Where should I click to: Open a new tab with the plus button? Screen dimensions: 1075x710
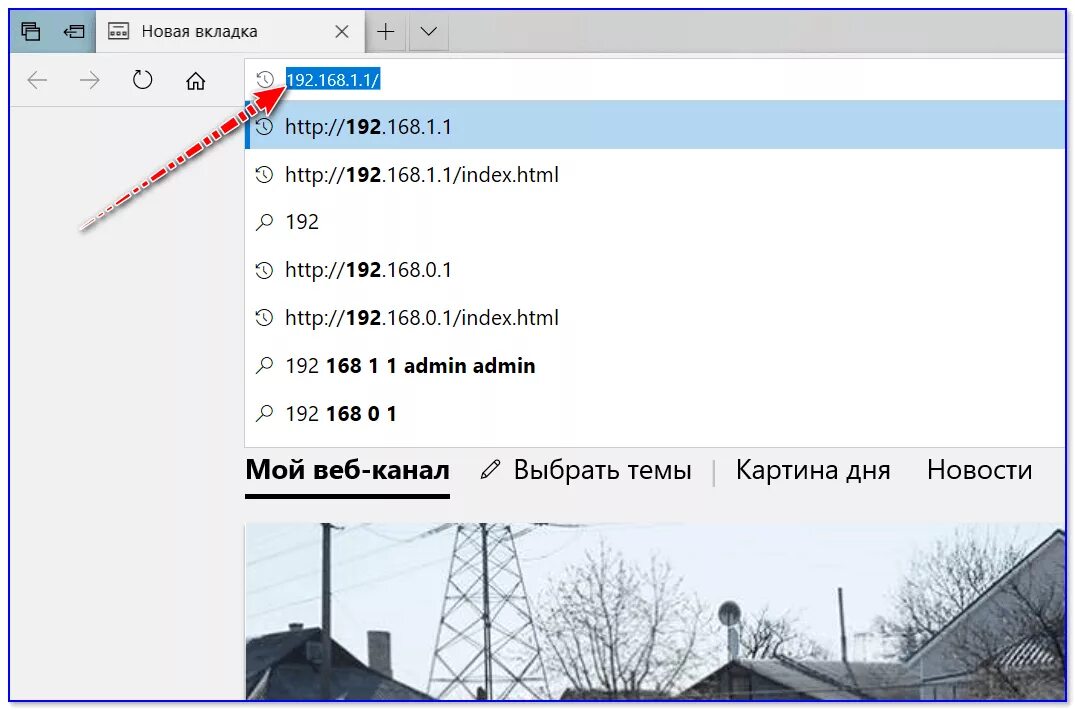coord(385,30)
